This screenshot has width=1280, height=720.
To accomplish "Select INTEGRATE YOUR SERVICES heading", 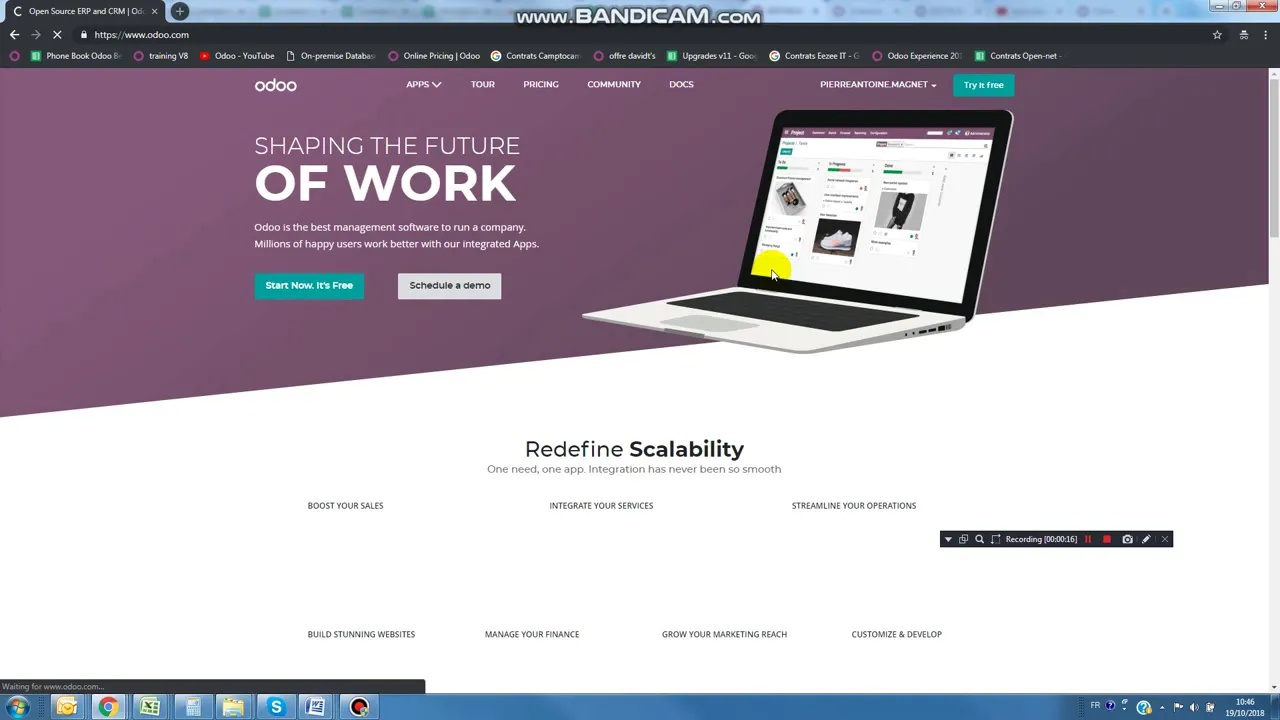I will coord(601,505).
